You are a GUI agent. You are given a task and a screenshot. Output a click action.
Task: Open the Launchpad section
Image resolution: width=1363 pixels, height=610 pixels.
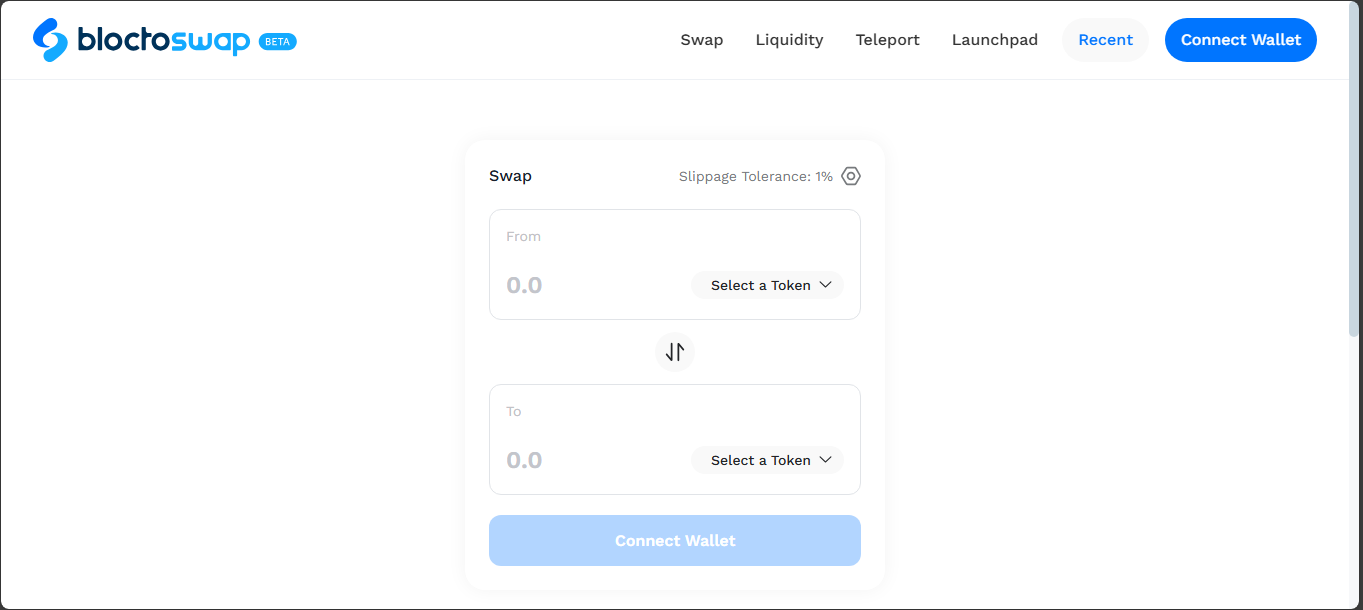point(994,40)
